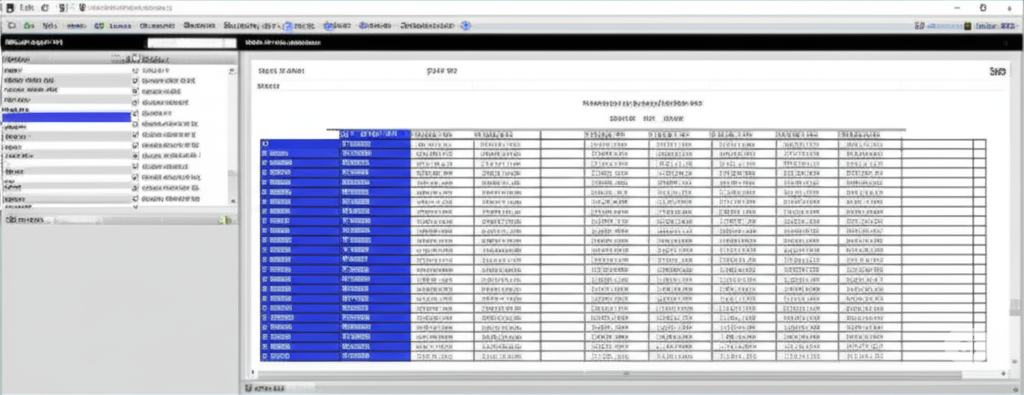This screenshot has height=395, width=1024.
Task: Click the down arrow of the left list scrollbar
Action: pyautogui.click(x=233, y=201)
